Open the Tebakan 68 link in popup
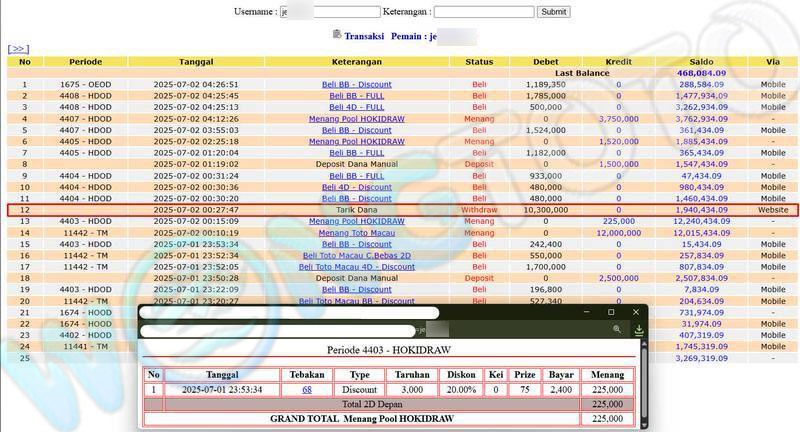Screen dimensions: 800x432 point(307,389)
